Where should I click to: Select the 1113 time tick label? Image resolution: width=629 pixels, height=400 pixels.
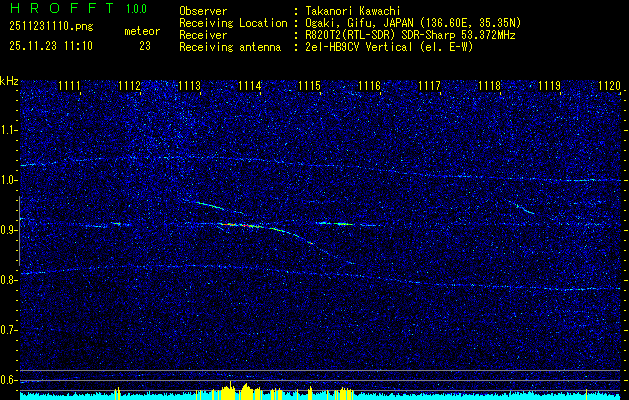tap(189, 85)
